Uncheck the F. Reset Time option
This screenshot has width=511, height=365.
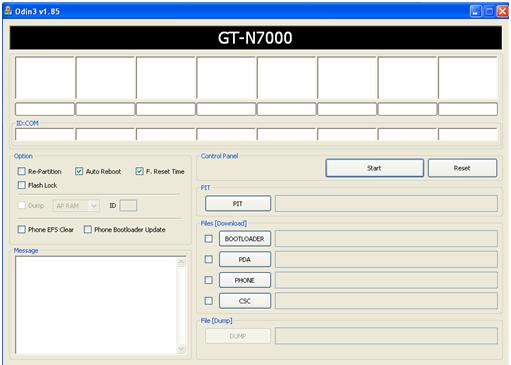coord(139,171)
